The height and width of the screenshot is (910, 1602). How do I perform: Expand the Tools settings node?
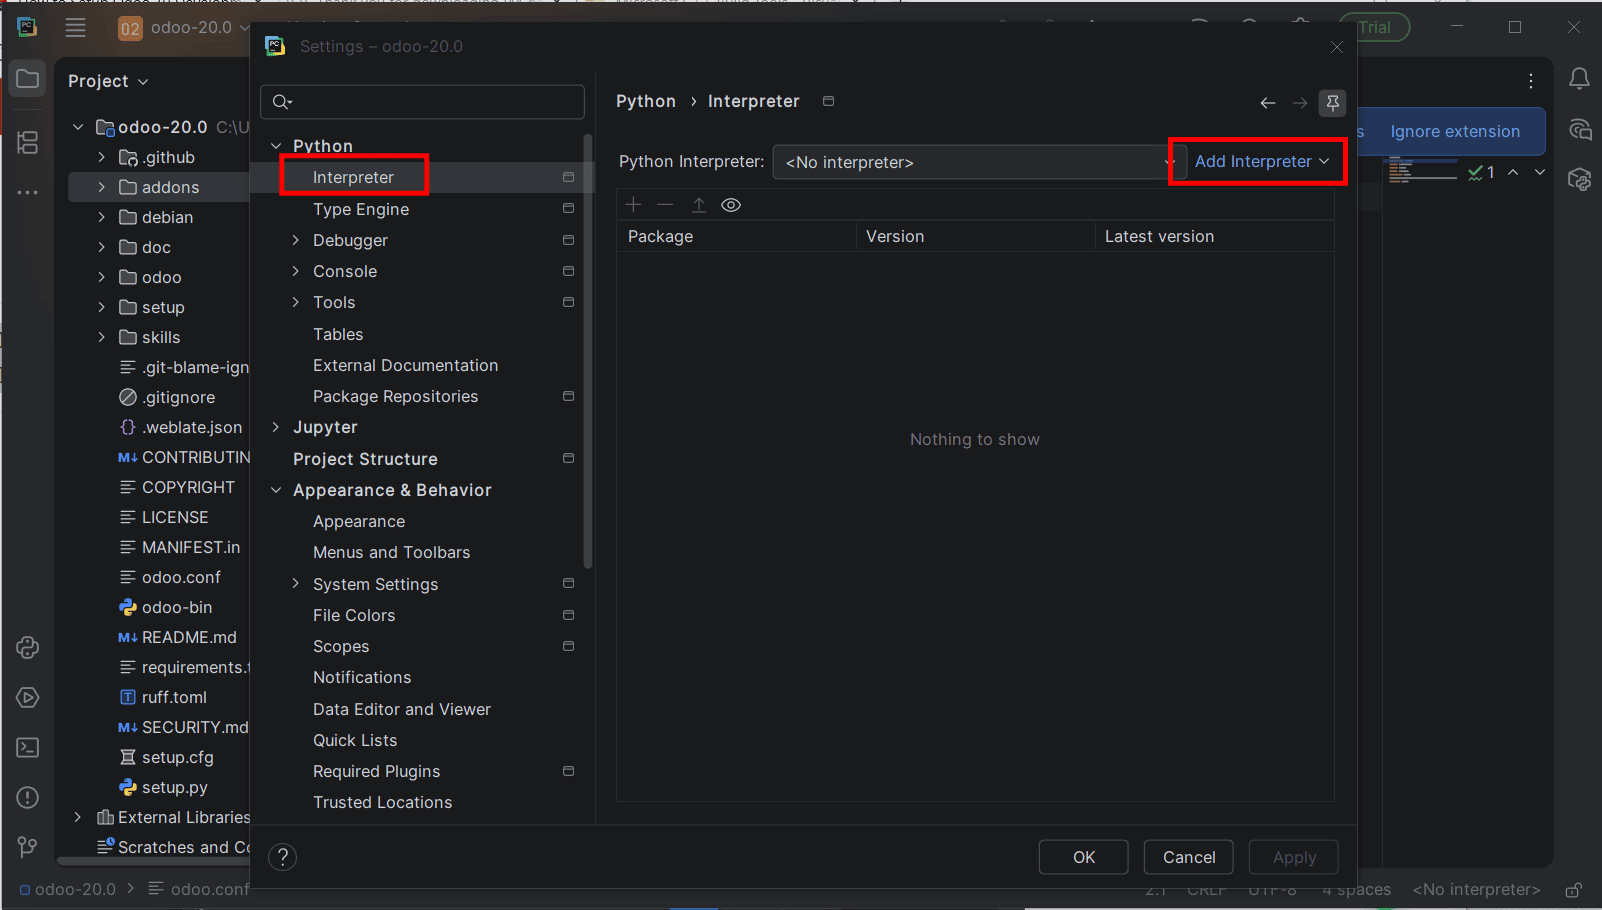[295, 302]
